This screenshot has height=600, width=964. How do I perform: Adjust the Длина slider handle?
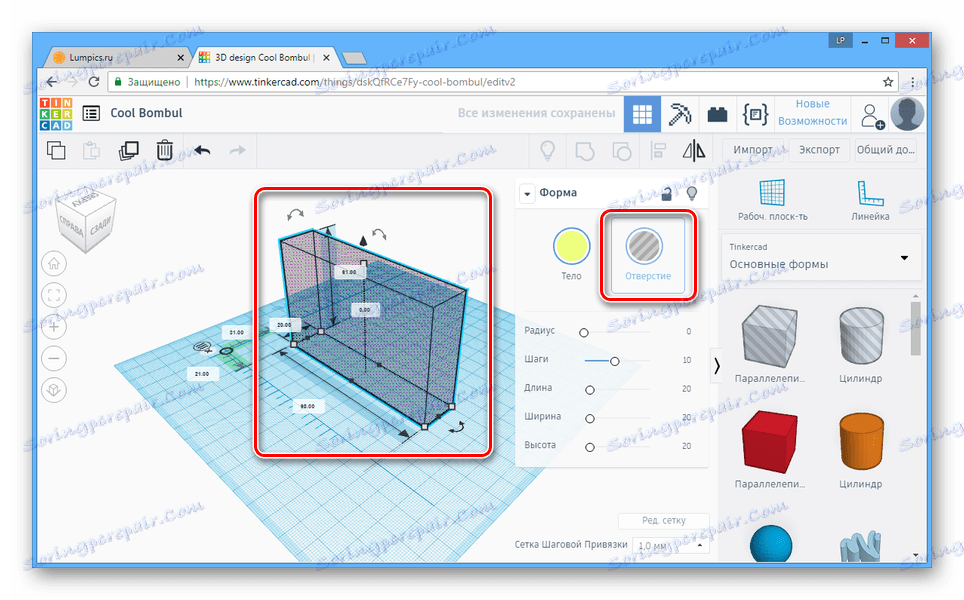(x=590, y=390)
